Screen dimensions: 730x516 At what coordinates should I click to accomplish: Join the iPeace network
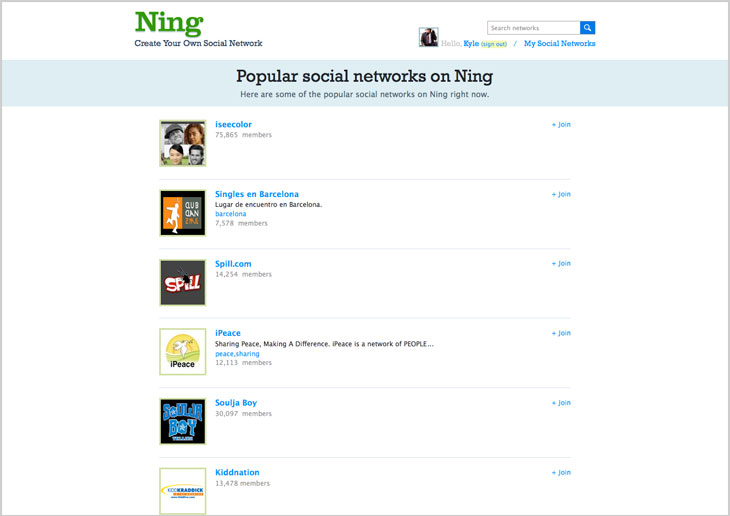[561, 333]
